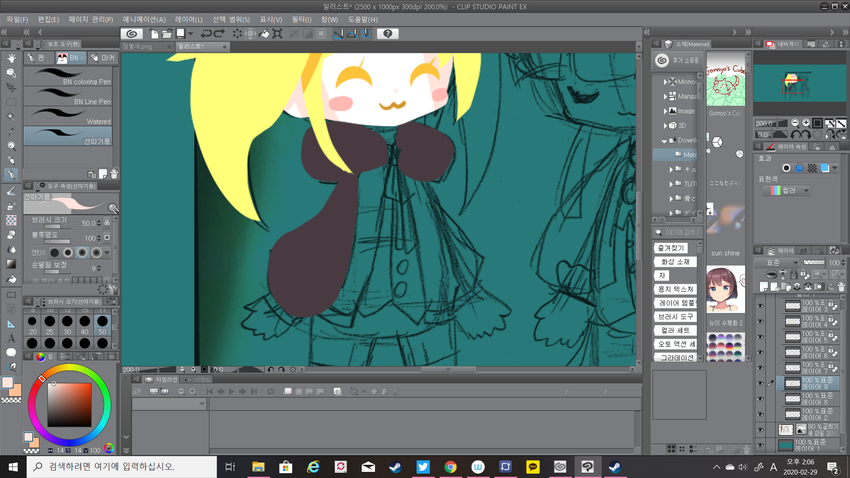Select the BN Line Pen brush

click(68, 96)
